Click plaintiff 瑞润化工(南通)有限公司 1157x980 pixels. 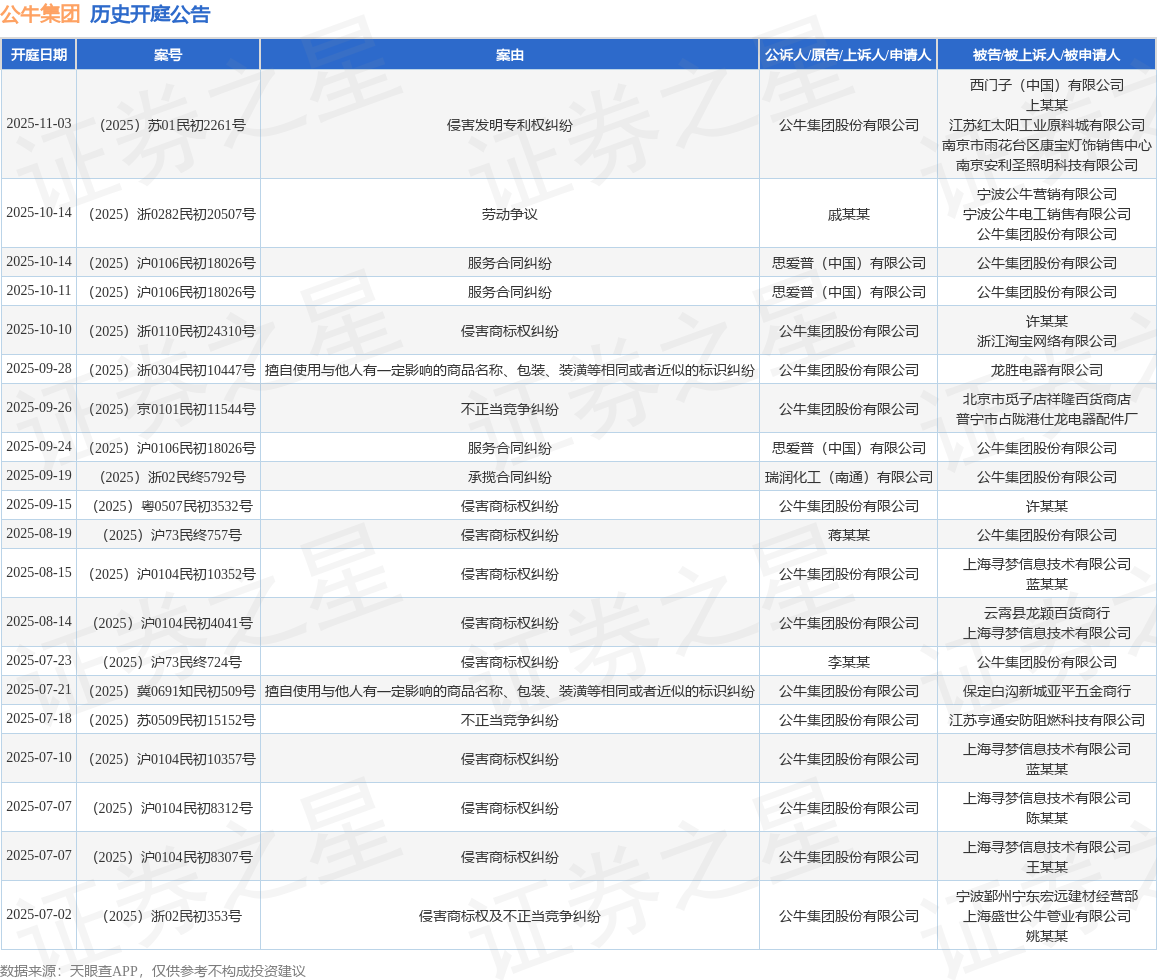(849, 477)
